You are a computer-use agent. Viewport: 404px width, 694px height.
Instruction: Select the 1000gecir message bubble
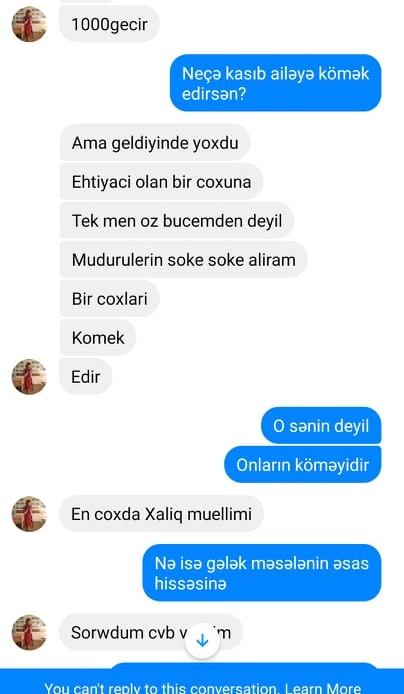pos(109,24)
